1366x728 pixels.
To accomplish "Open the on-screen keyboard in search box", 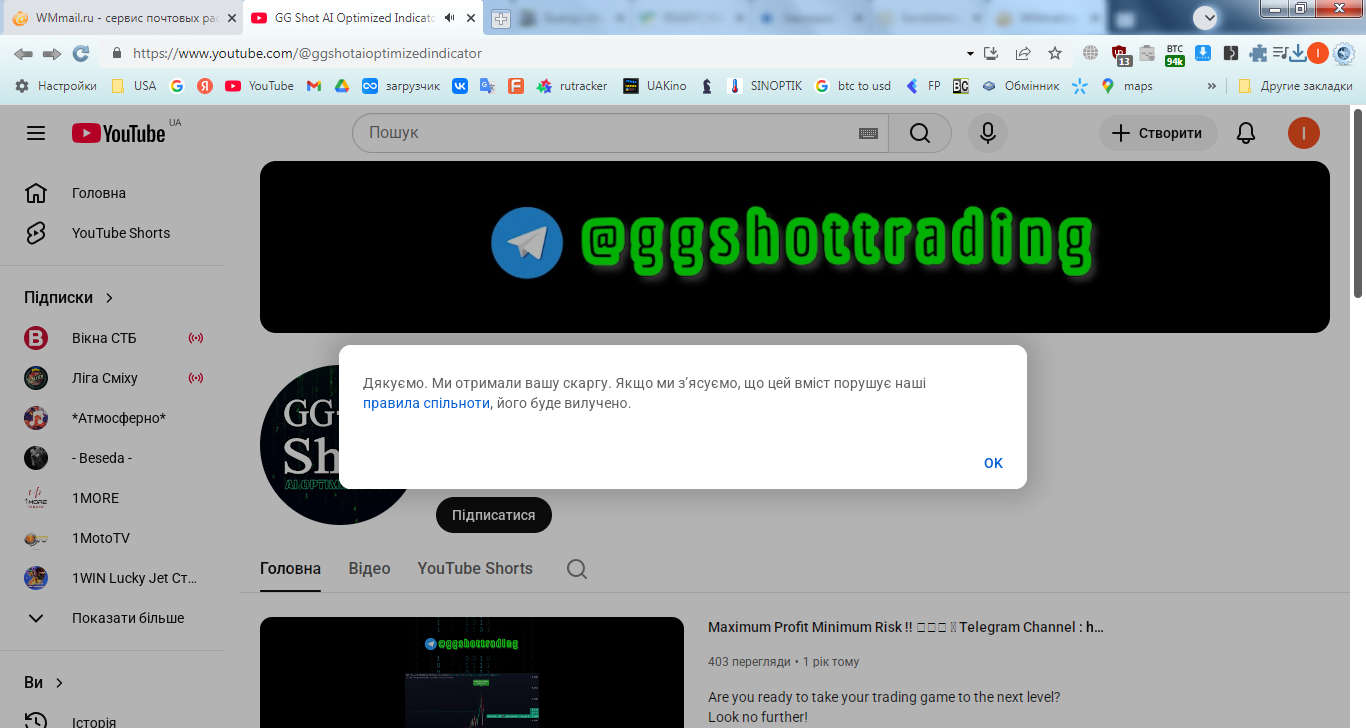I will [868, 133].
